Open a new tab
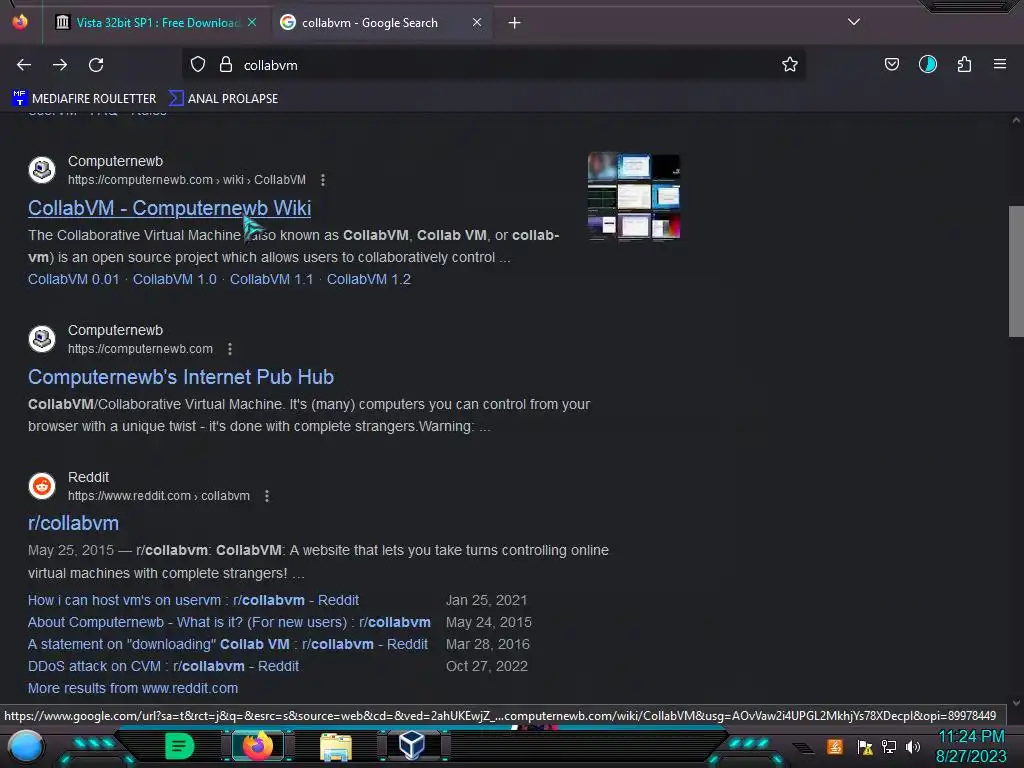This screenshot has height=768, width=1024. pyautogui.click(x=515, y=23)
